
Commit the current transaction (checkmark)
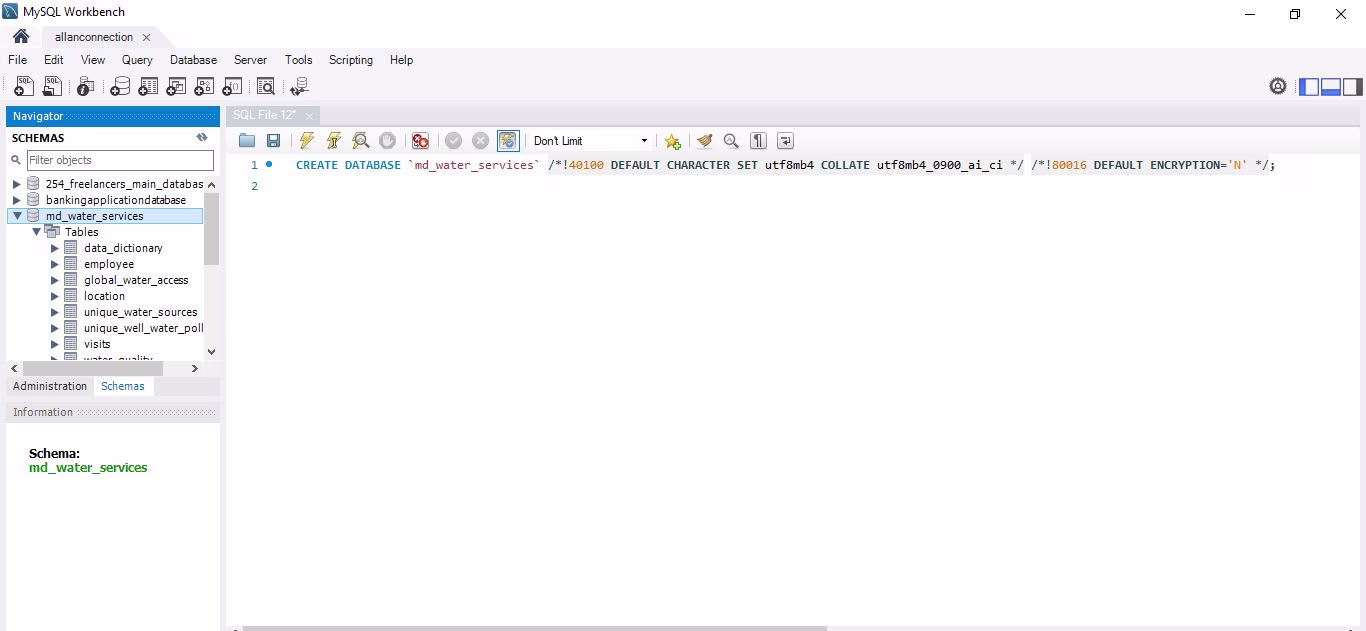point(454,141)
